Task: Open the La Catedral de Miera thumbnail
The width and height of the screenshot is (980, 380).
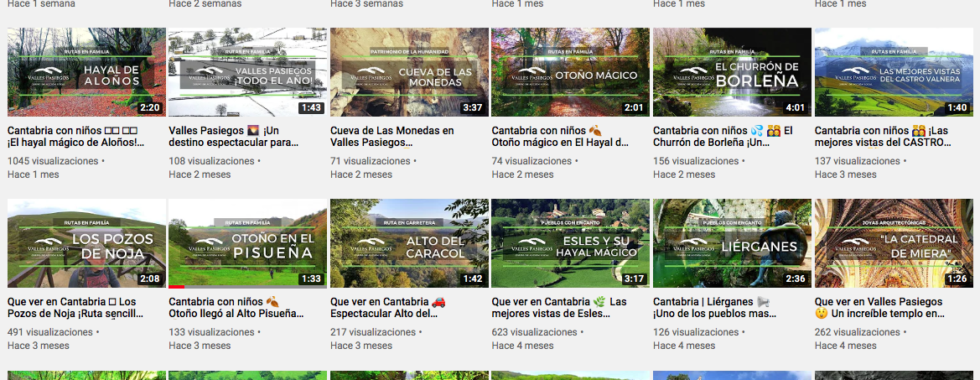Action: 894,243
